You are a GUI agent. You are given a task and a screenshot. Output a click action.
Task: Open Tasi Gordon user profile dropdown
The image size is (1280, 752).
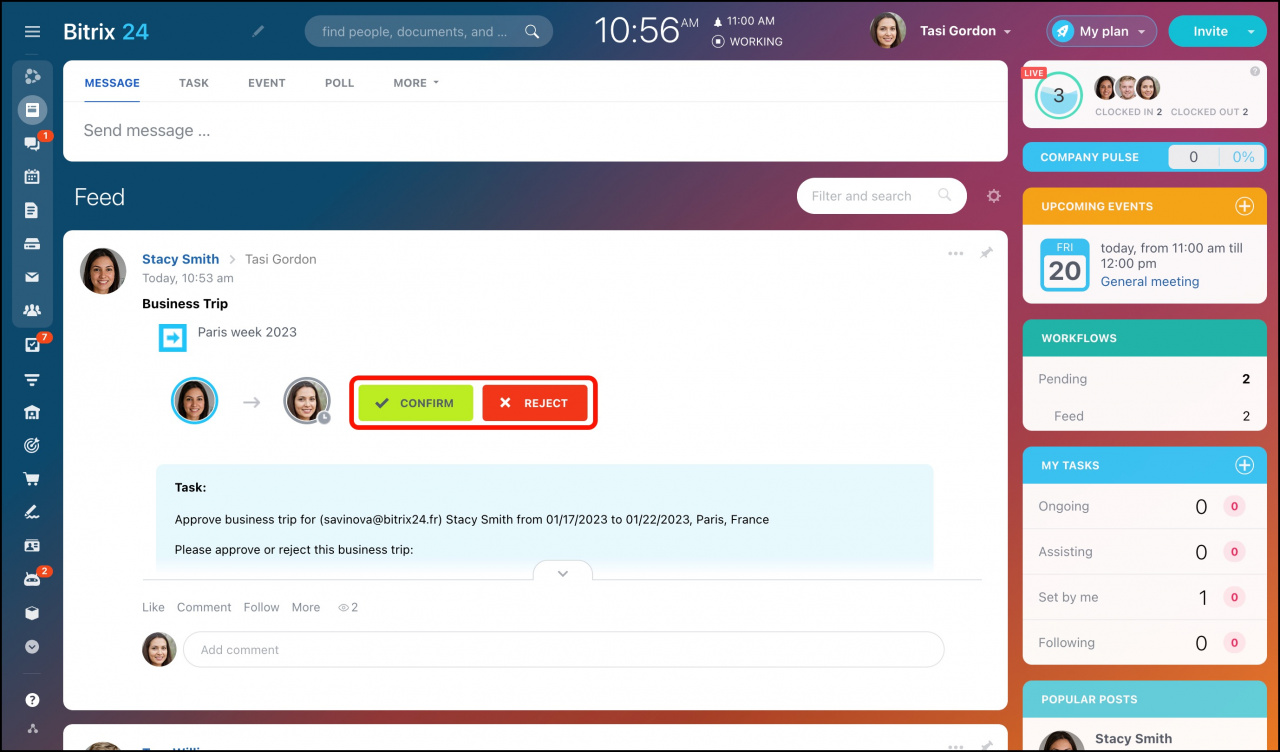coord(965,31)
